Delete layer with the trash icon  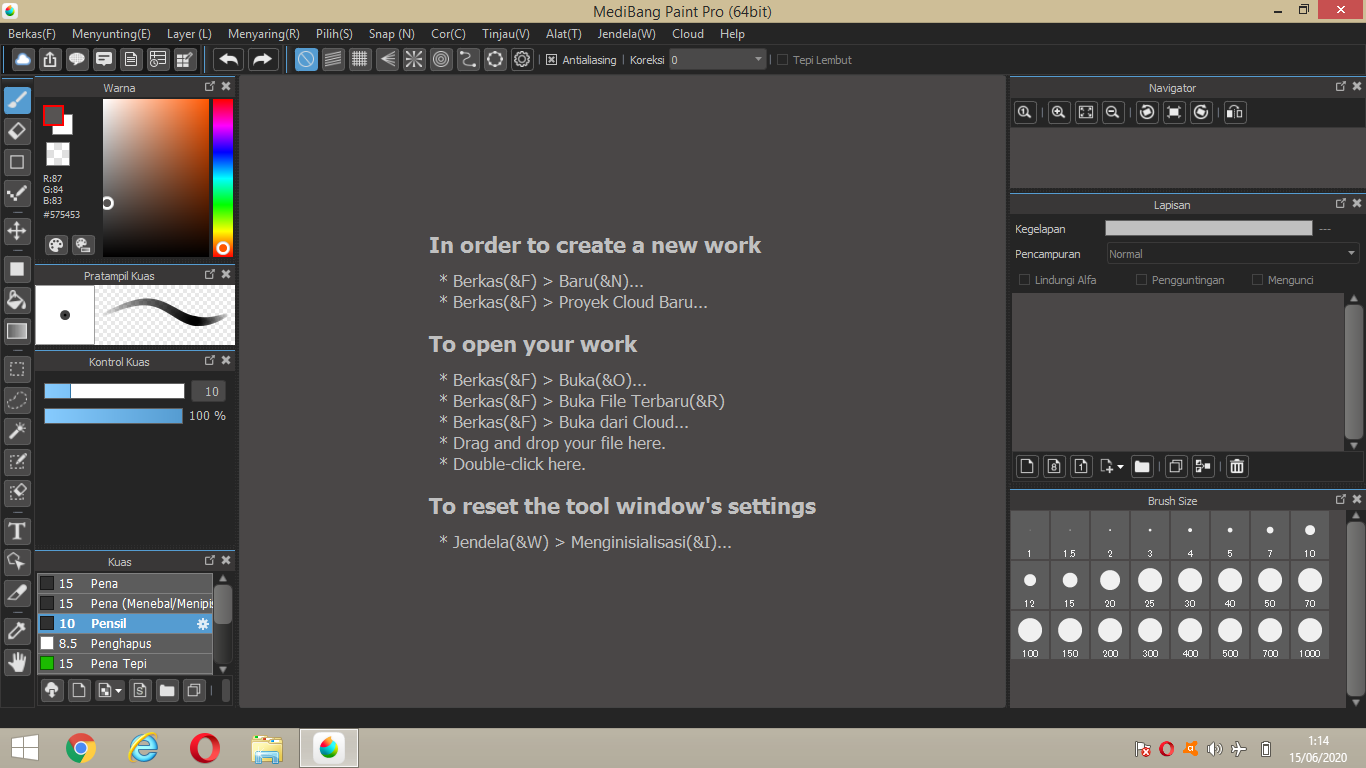pos(1237,466)
